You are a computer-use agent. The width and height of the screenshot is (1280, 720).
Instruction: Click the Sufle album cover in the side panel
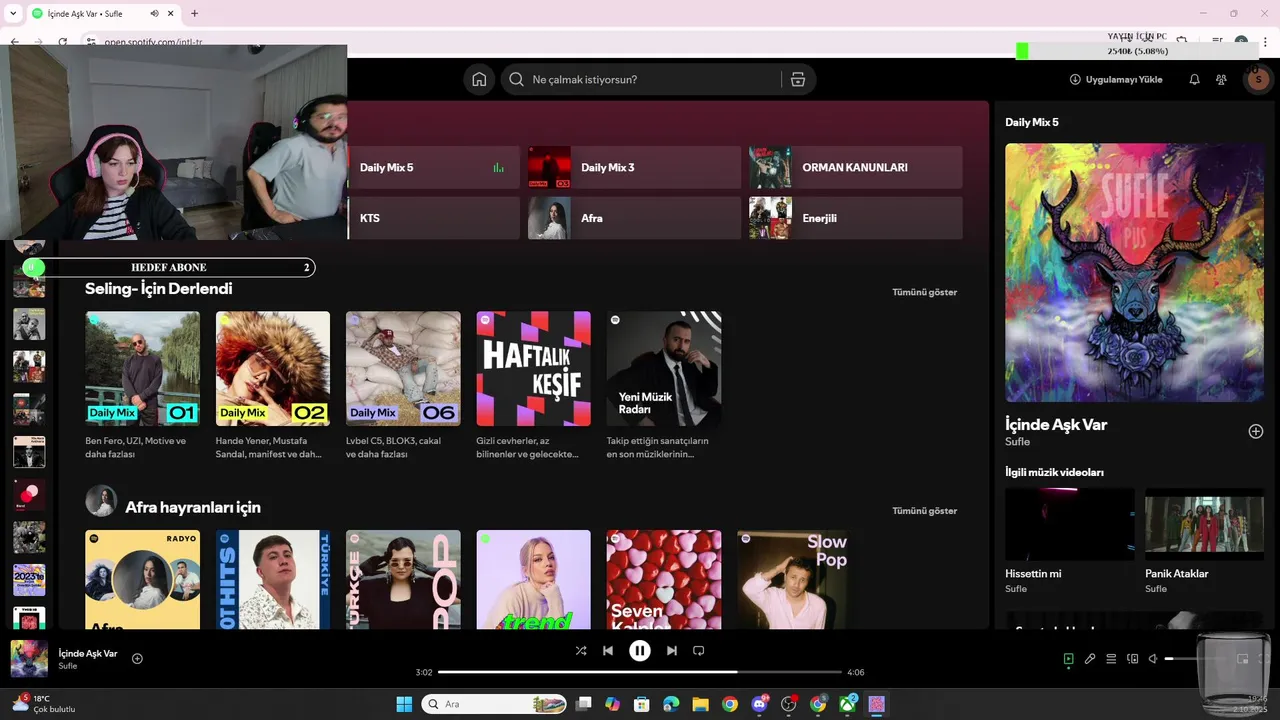click(1134, 272)
